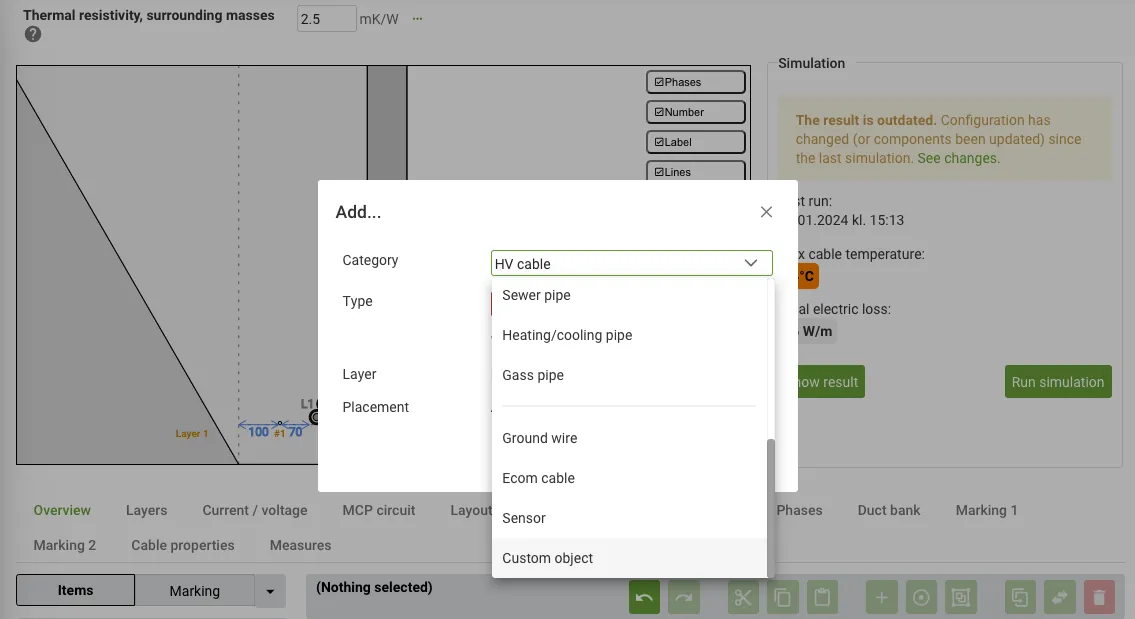Switch to the Layers tab
Viewport: 1135px width, 619px height.
146,510
